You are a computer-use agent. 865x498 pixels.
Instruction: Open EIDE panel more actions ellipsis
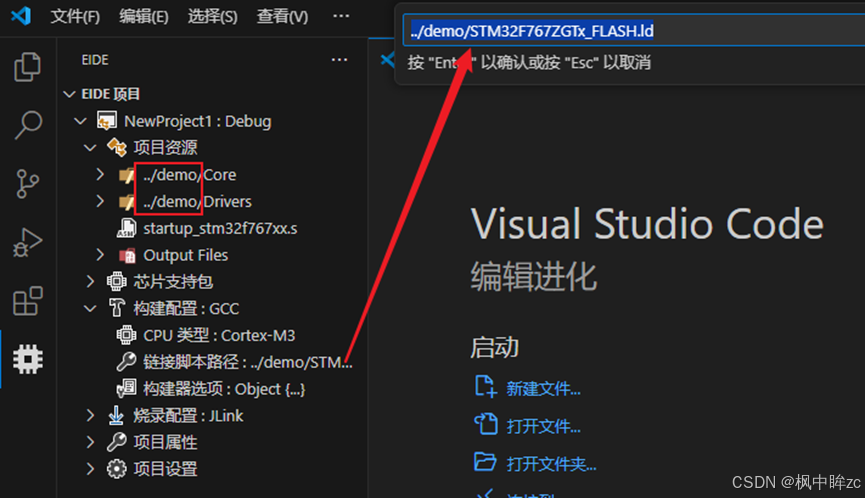click(339, 60)
